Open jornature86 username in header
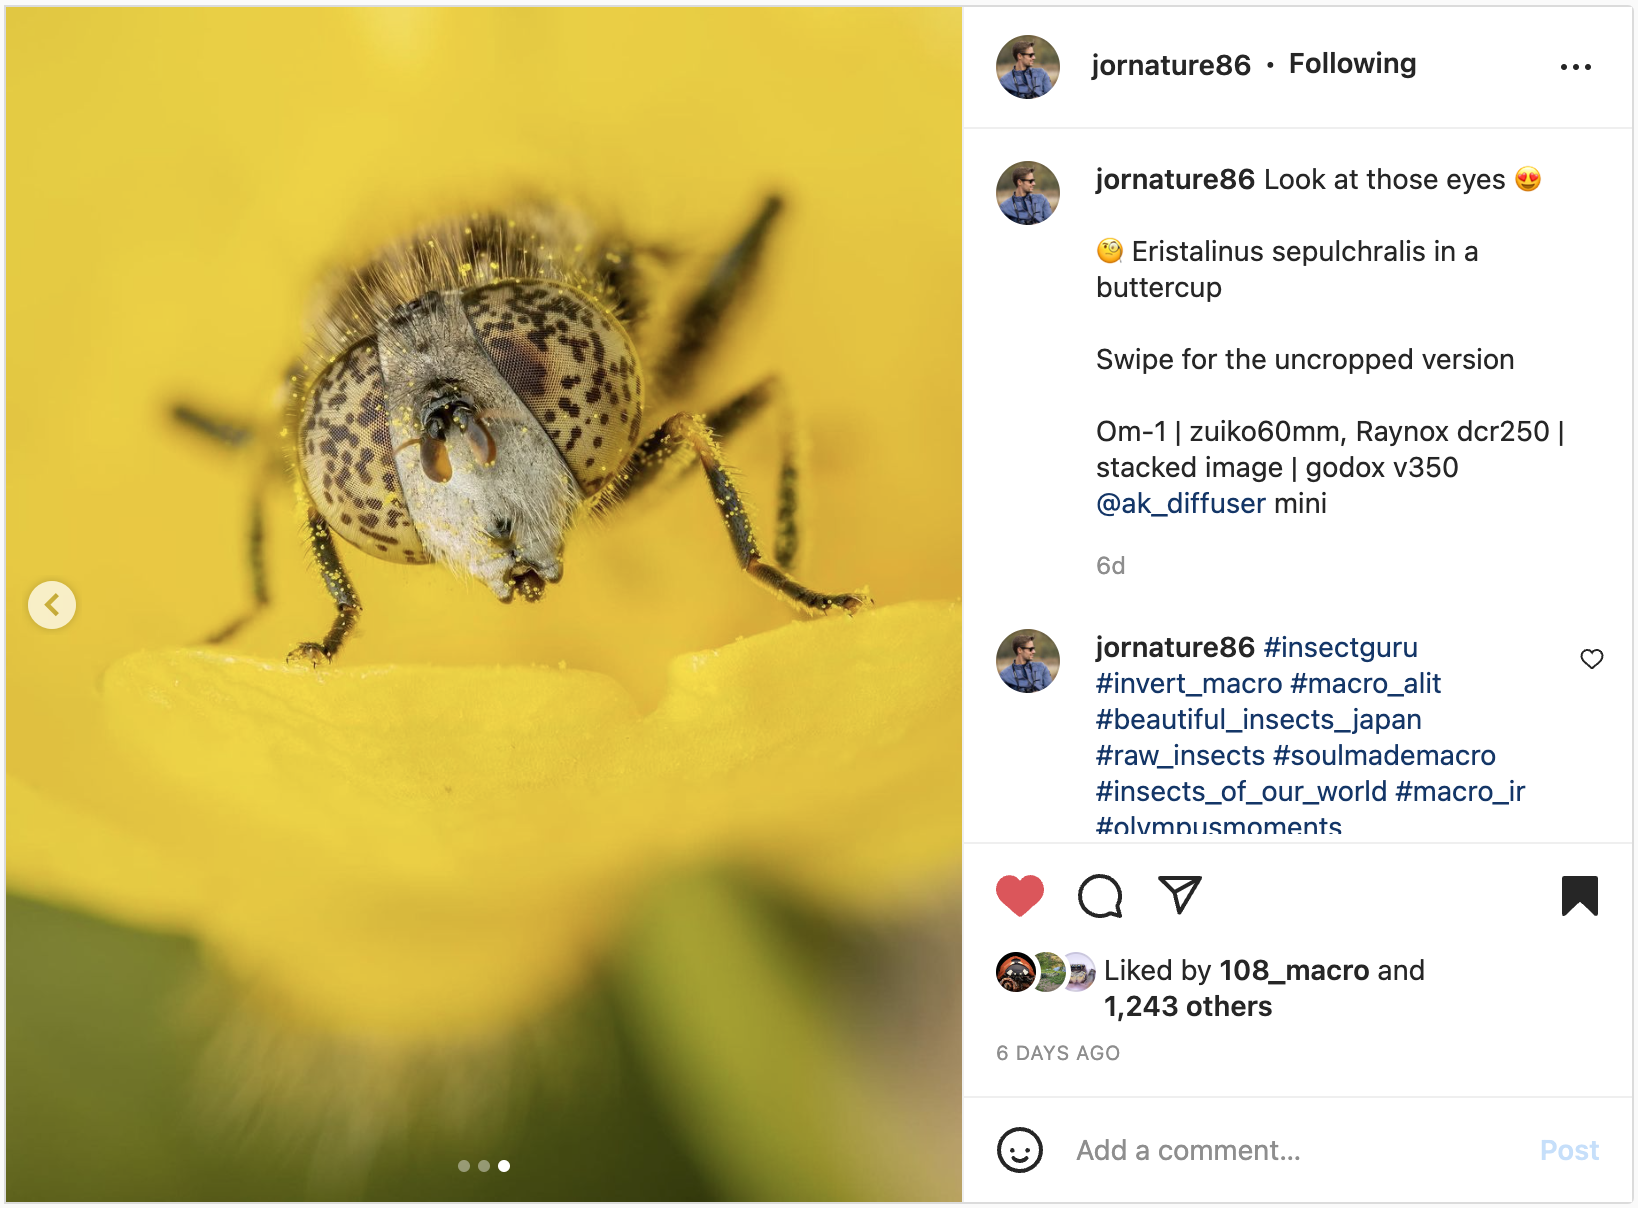The width and height of the screenshot is (1638, 1208). 1170,65
